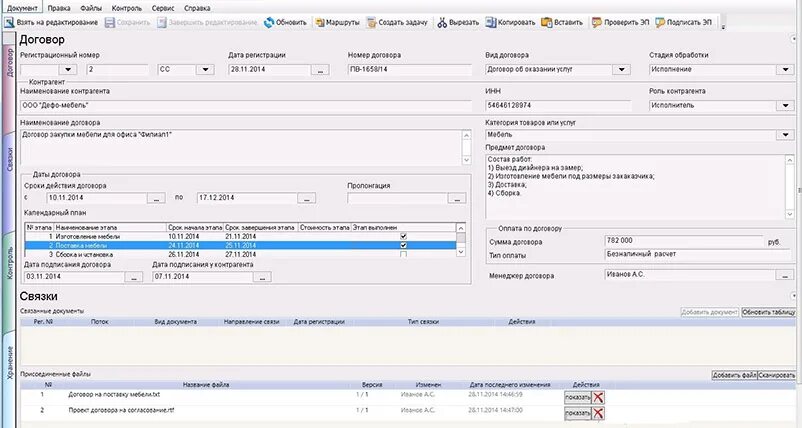Open the Сервис menu

click(x=163, y=8)
